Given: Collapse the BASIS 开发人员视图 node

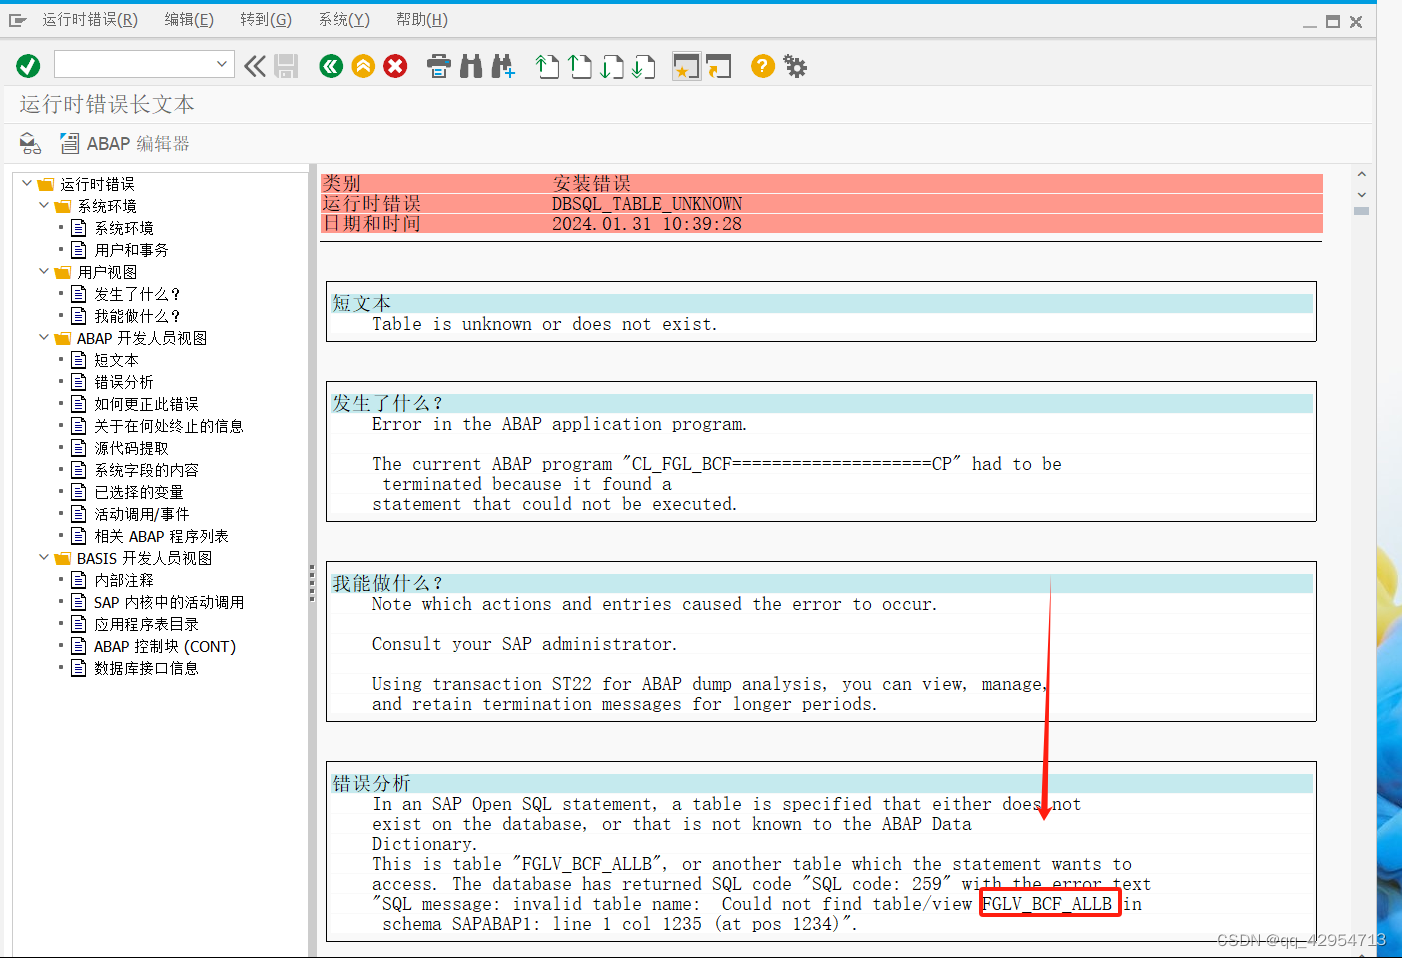Looking at the screenshot, I should pos(43,557).
